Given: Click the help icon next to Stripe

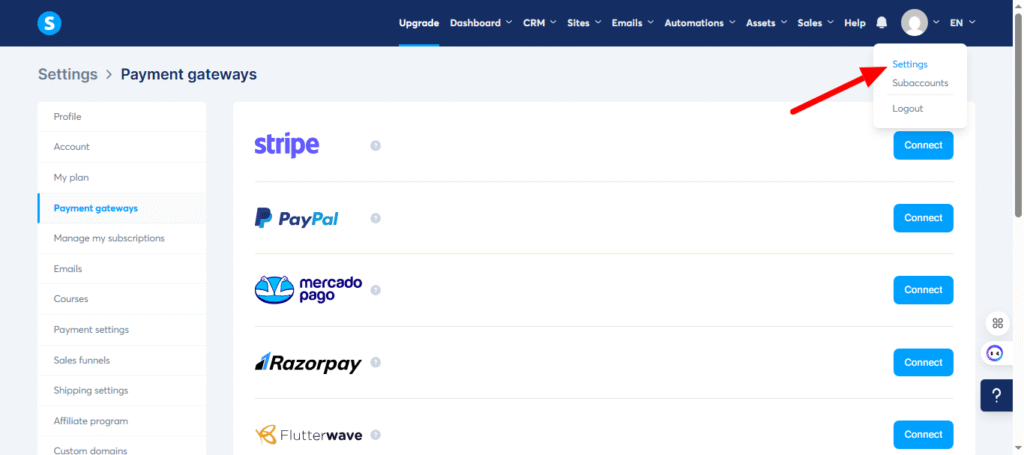Looking at the screenshot, I should [x=376, y=146].
